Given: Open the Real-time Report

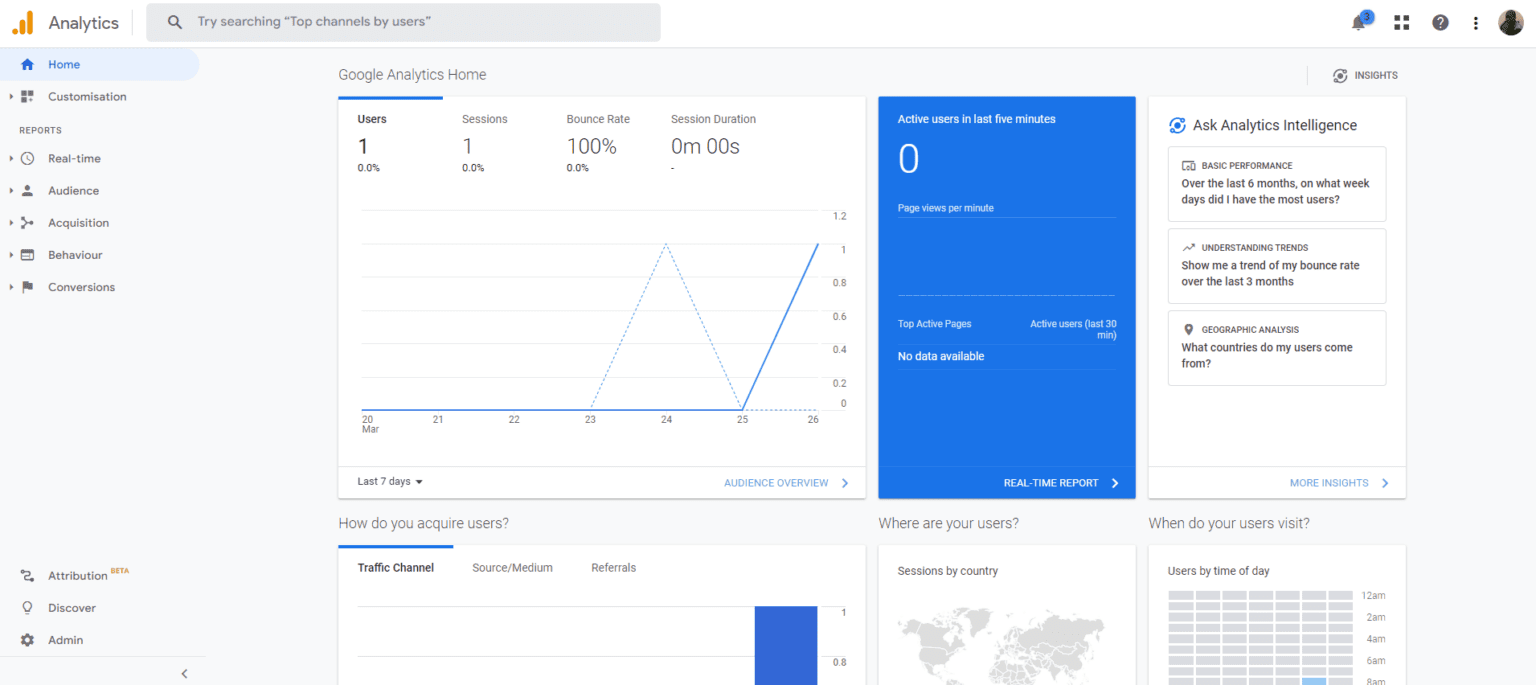Looking at the screenshot, I should click(x=1052, y=482).
